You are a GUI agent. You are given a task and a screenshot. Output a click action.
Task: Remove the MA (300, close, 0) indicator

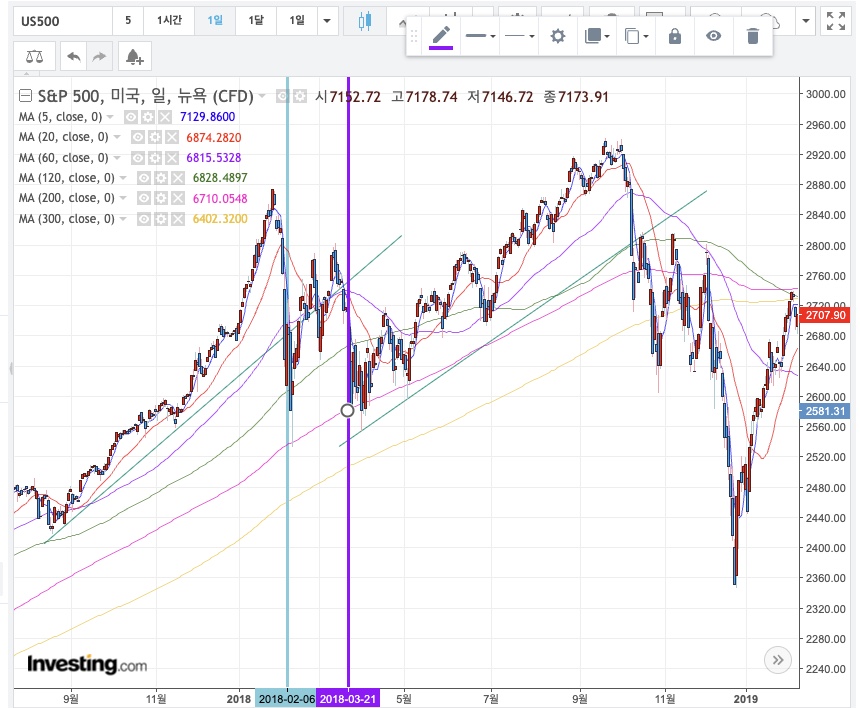pyautogui.click(x=178, y=219)
